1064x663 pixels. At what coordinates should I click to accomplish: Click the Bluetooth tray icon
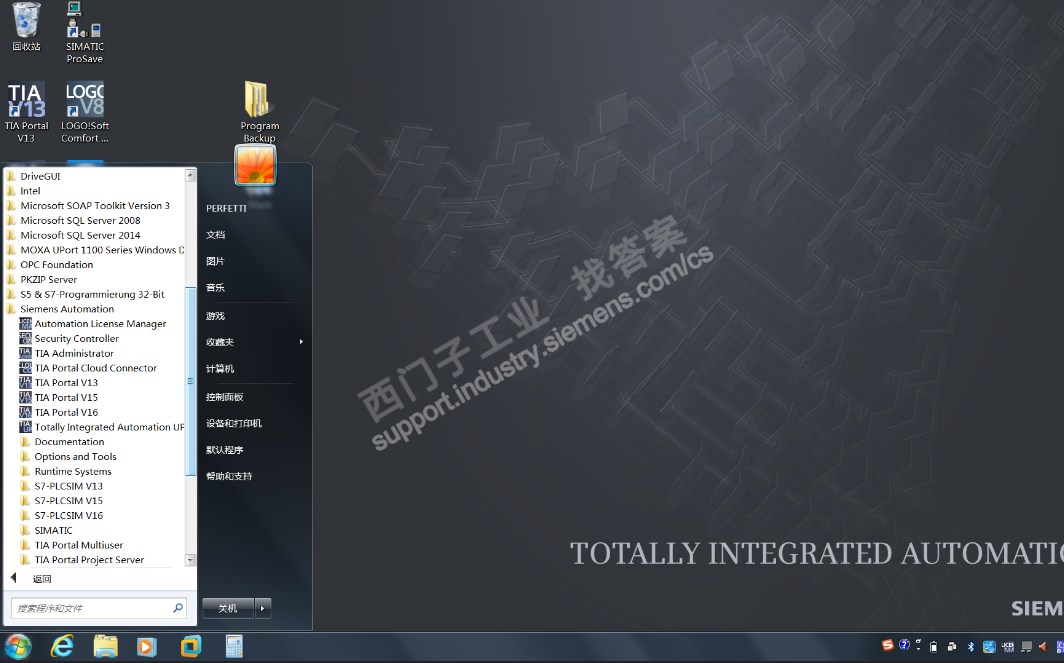point(971,647)
